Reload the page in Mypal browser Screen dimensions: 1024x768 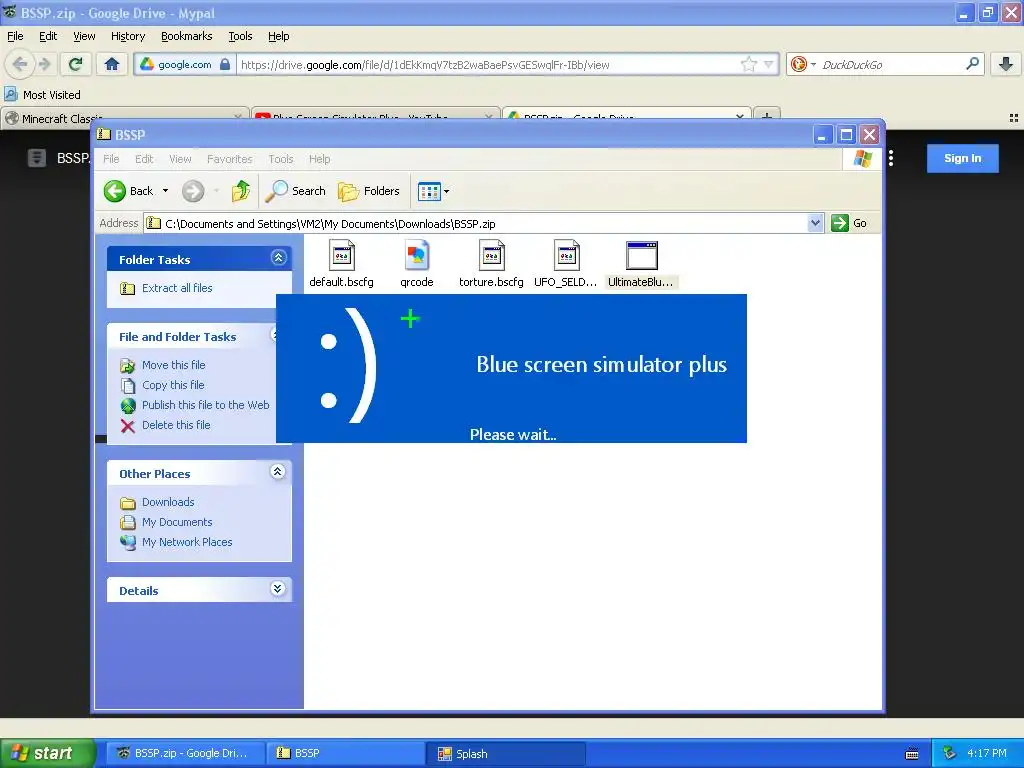pyautogui.click(x=76, y=64)
